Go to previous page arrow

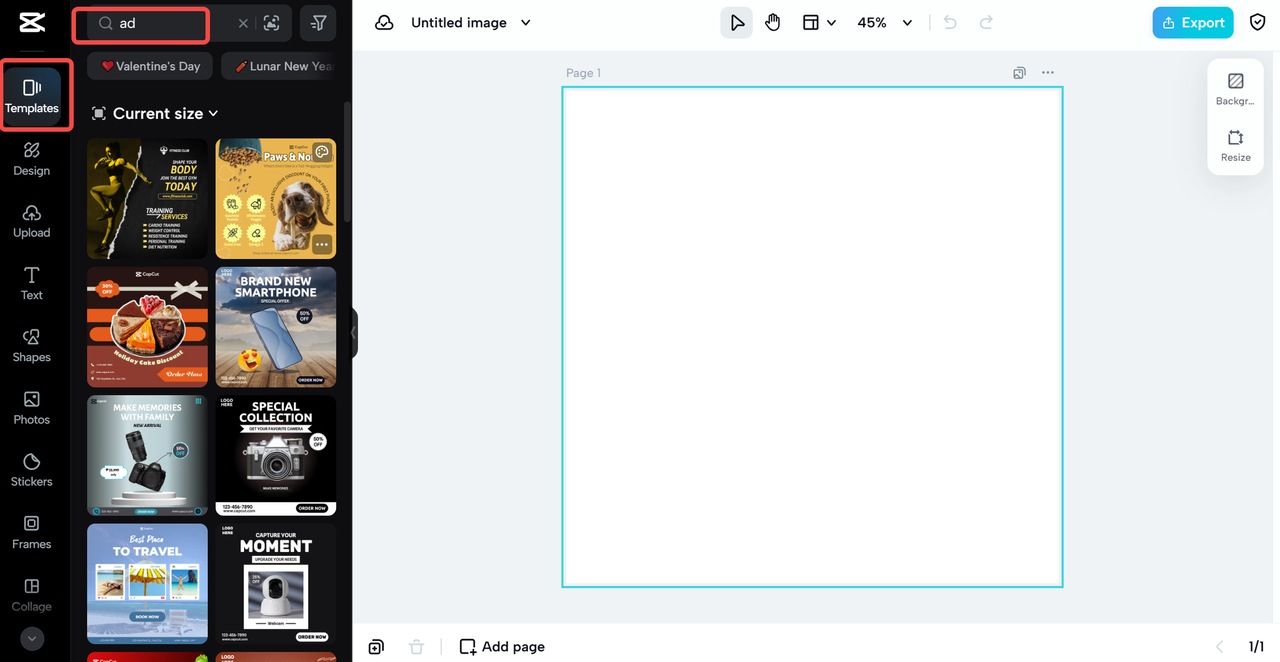click(x=1219, y=647)
